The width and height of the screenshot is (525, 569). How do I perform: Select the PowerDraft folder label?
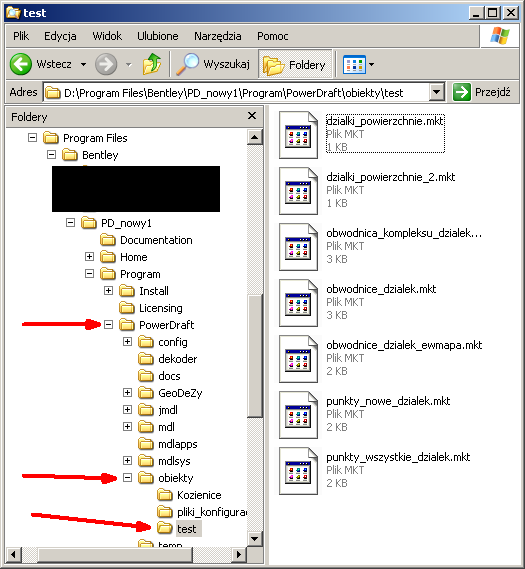[167, 325]
